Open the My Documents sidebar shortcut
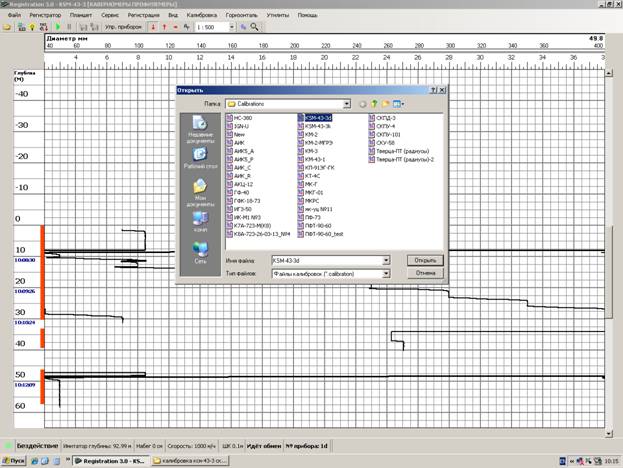 (x=200, y=192)
